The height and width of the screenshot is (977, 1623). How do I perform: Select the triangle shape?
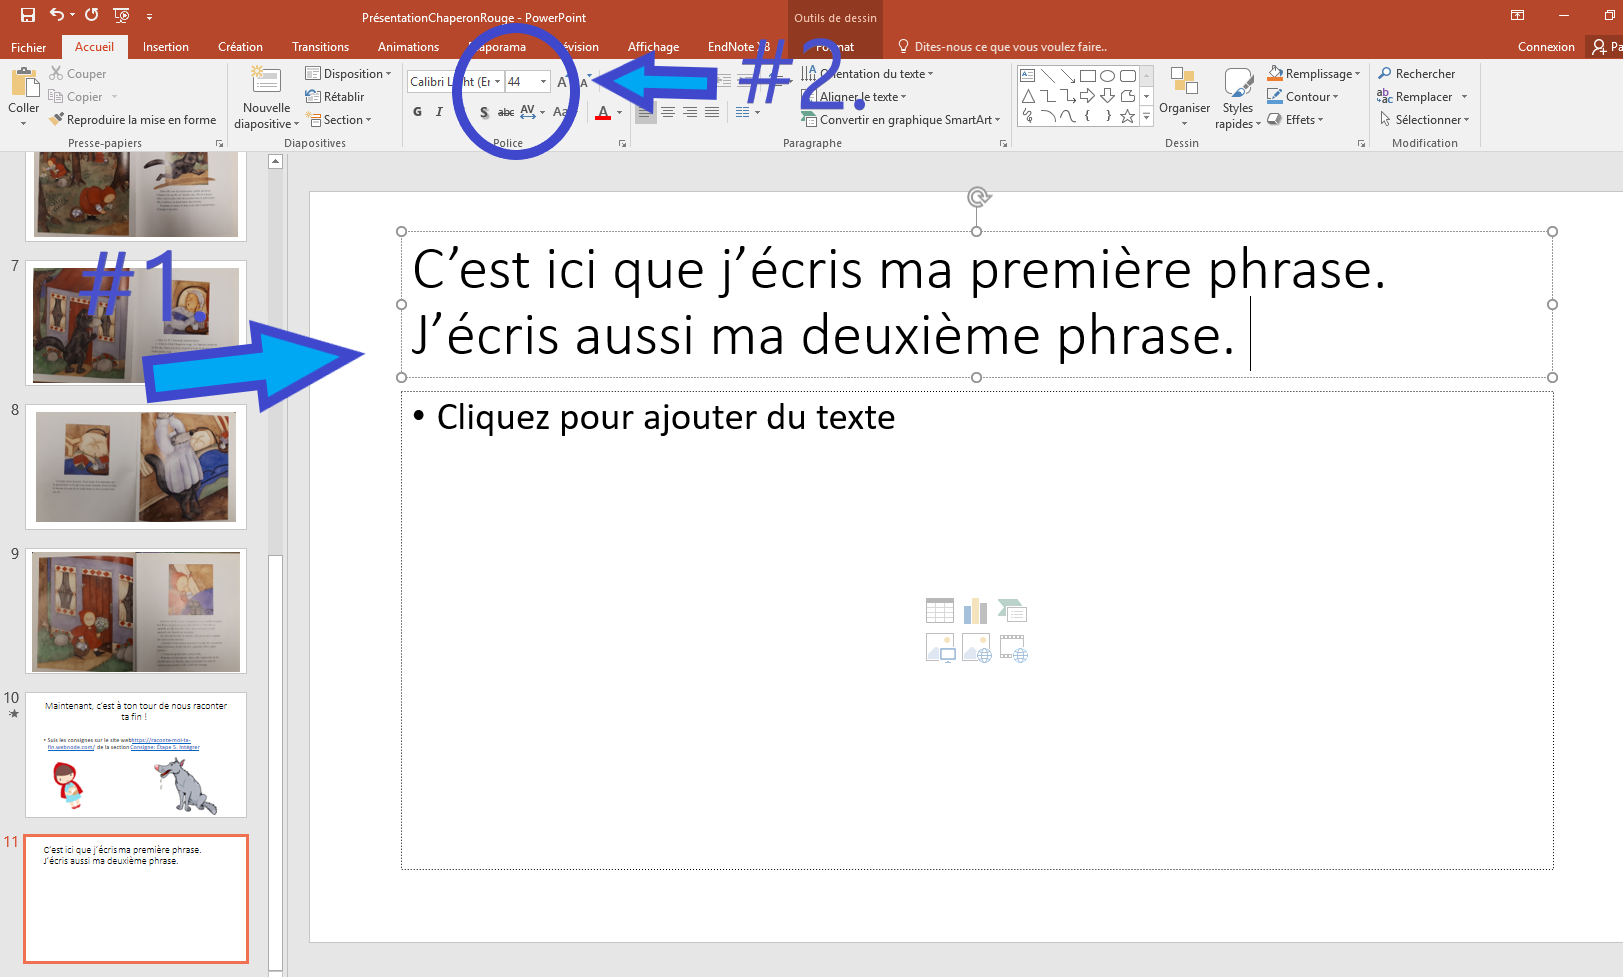point(1028,96)
